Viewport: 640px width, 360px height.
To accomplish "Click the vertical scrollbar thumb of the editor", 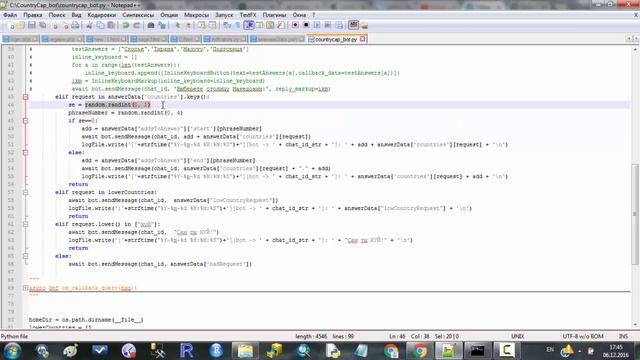I will [635, 214].
